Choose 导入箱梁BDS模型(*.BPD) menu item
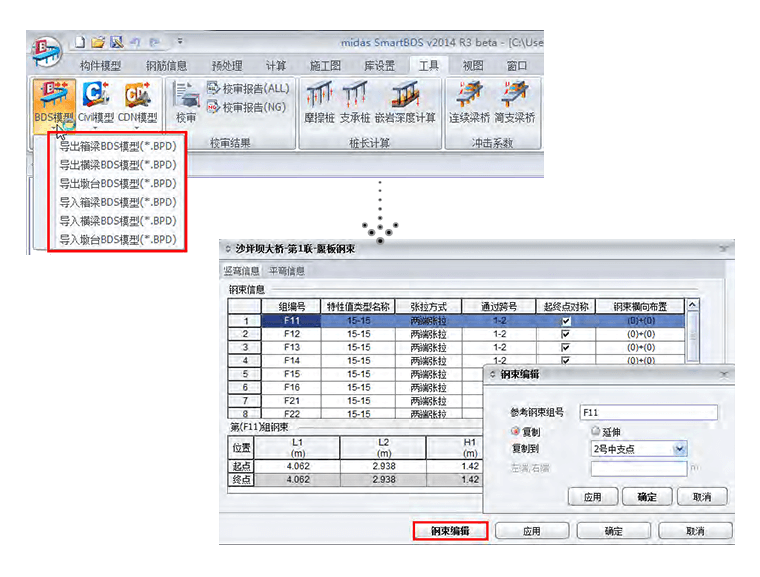This screenshot has height=577, width=760. coord(117,202)
